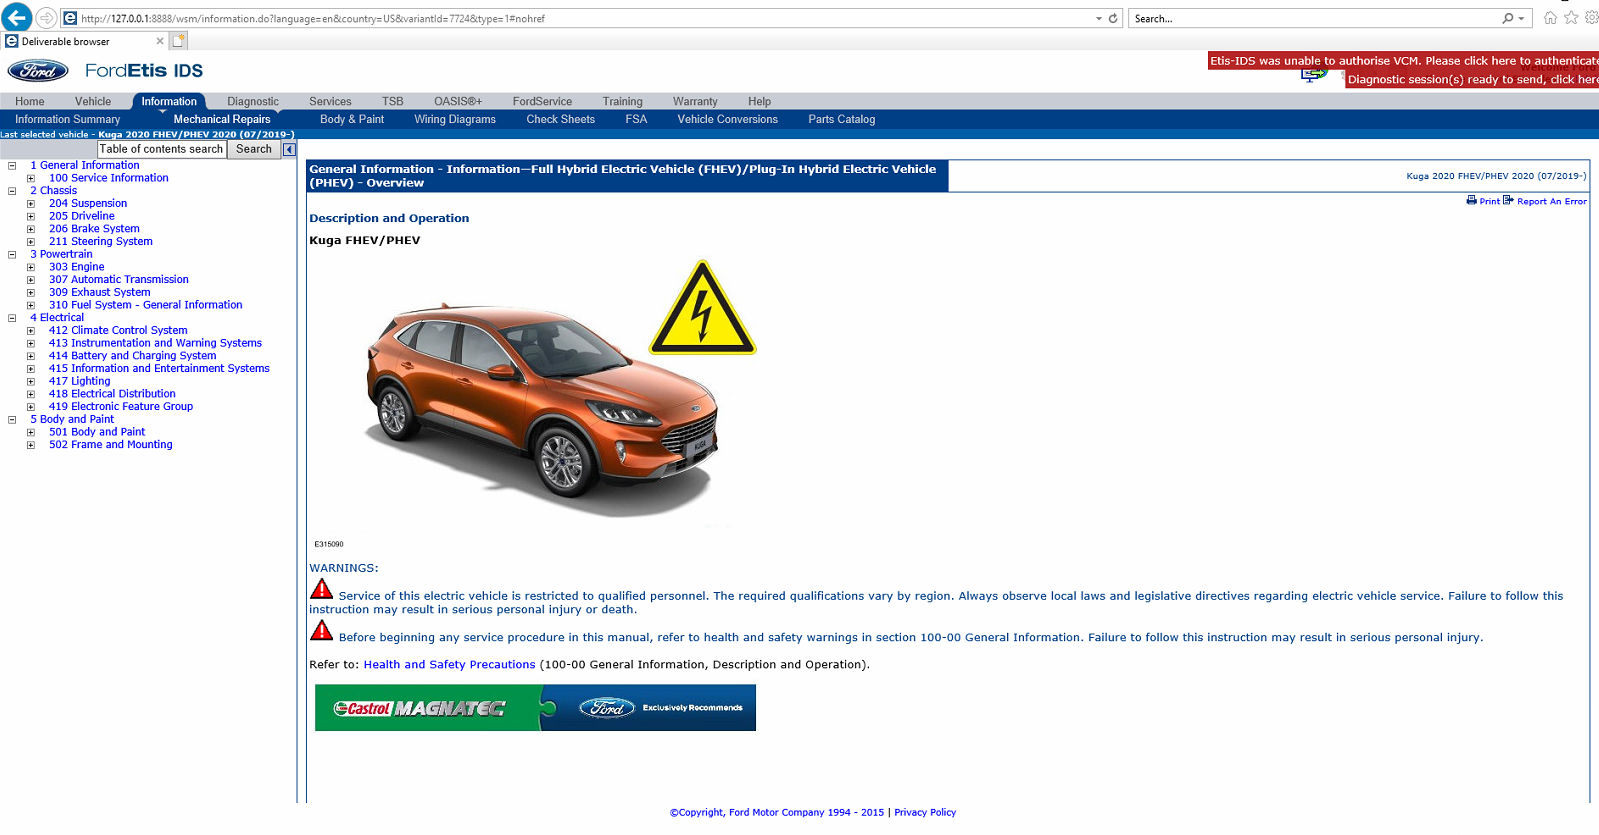Collapse the table of contents panel arrow

289,149
